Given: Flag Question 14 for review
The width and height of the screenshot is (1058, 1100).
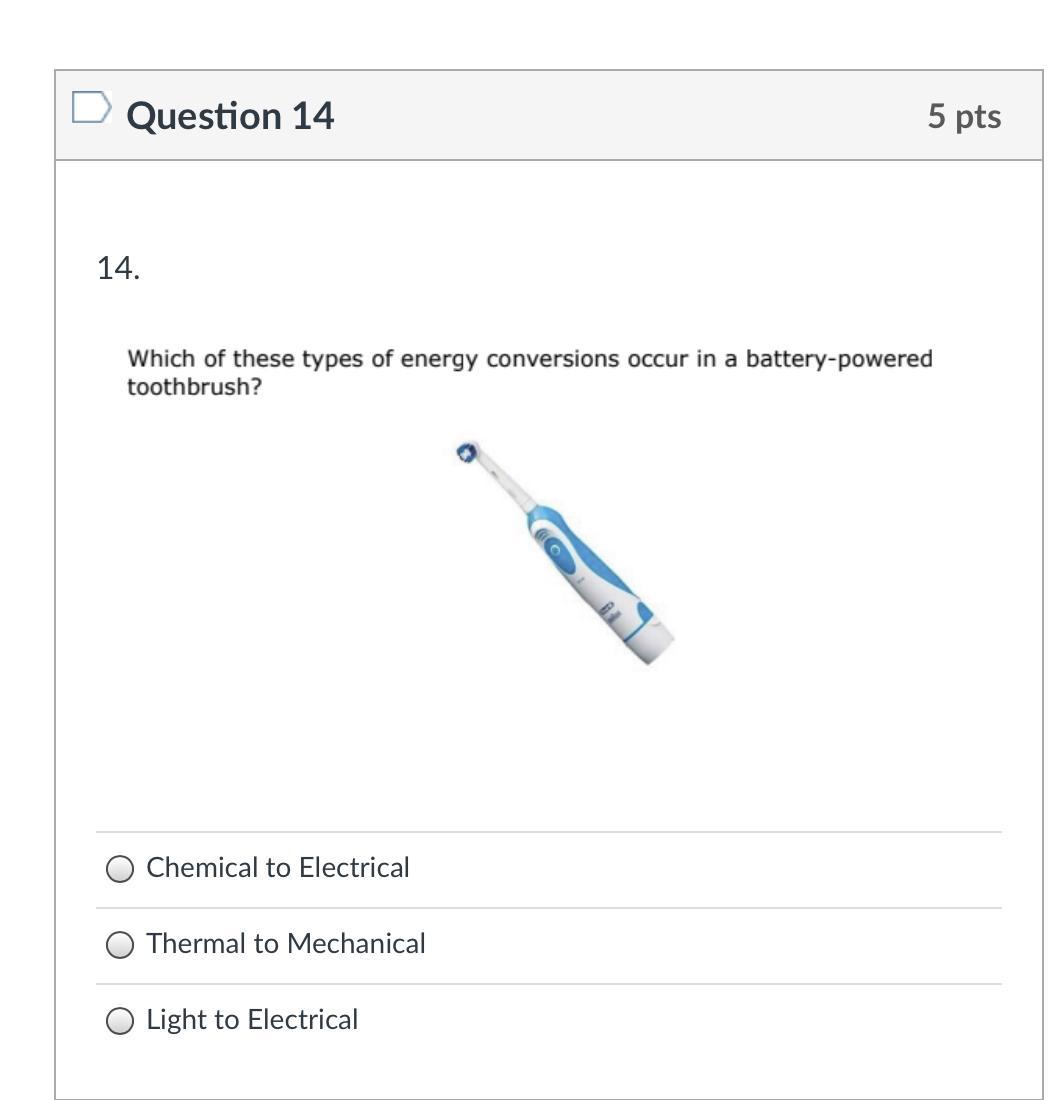Looking at the screenshot, I should (x=90, y=108).
